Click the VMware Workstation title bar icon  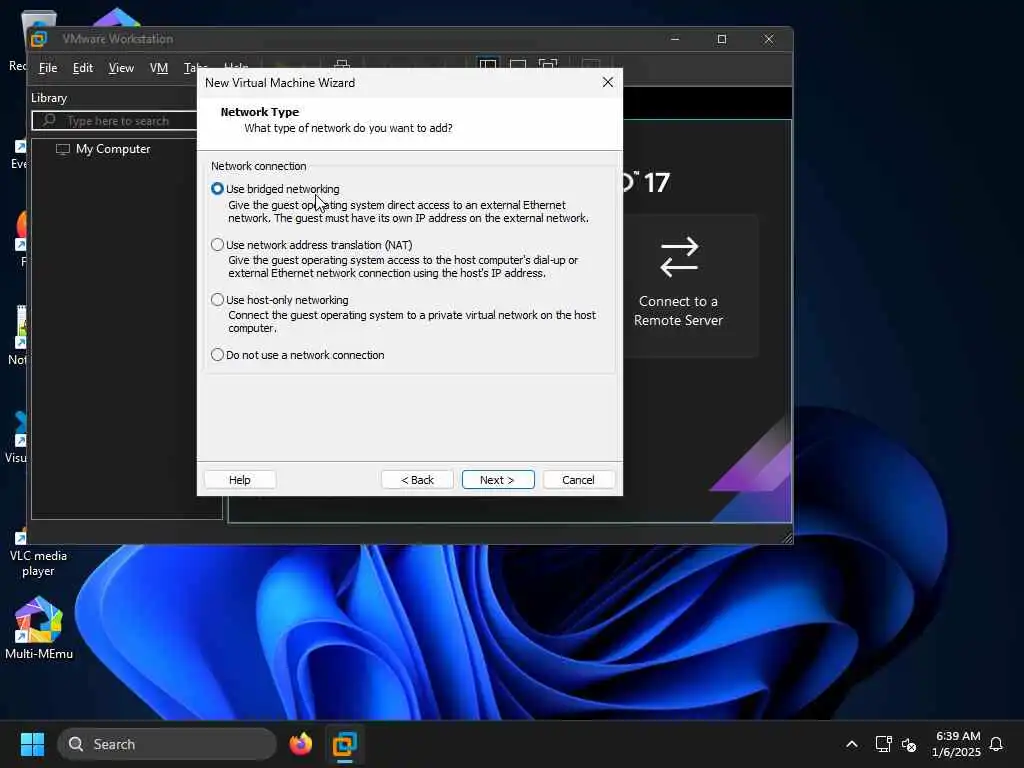click(x=39, y=39)
